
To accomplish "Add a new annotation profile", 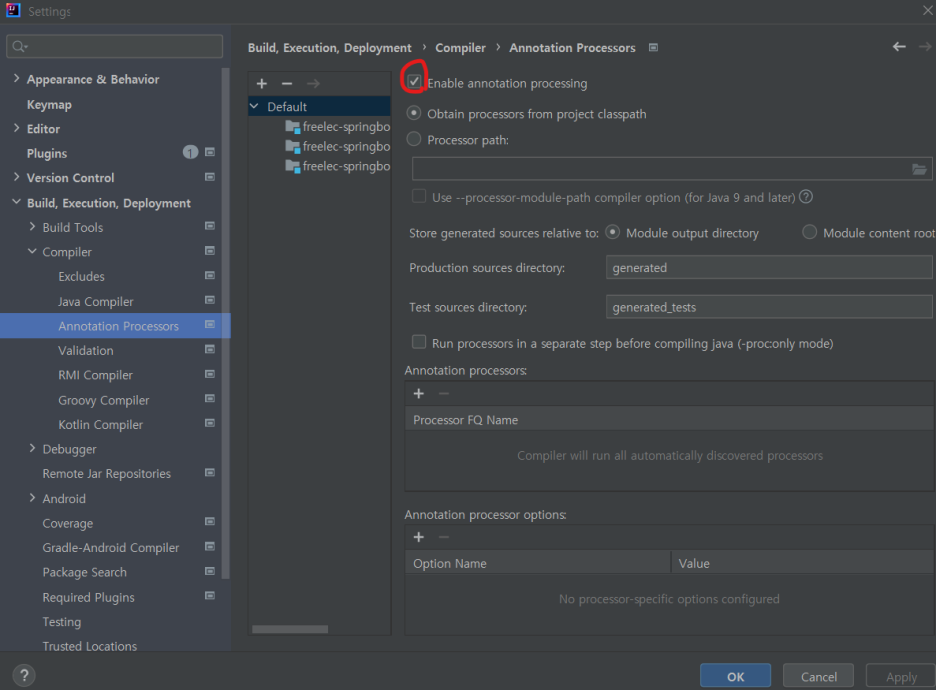I will (261, 84).
